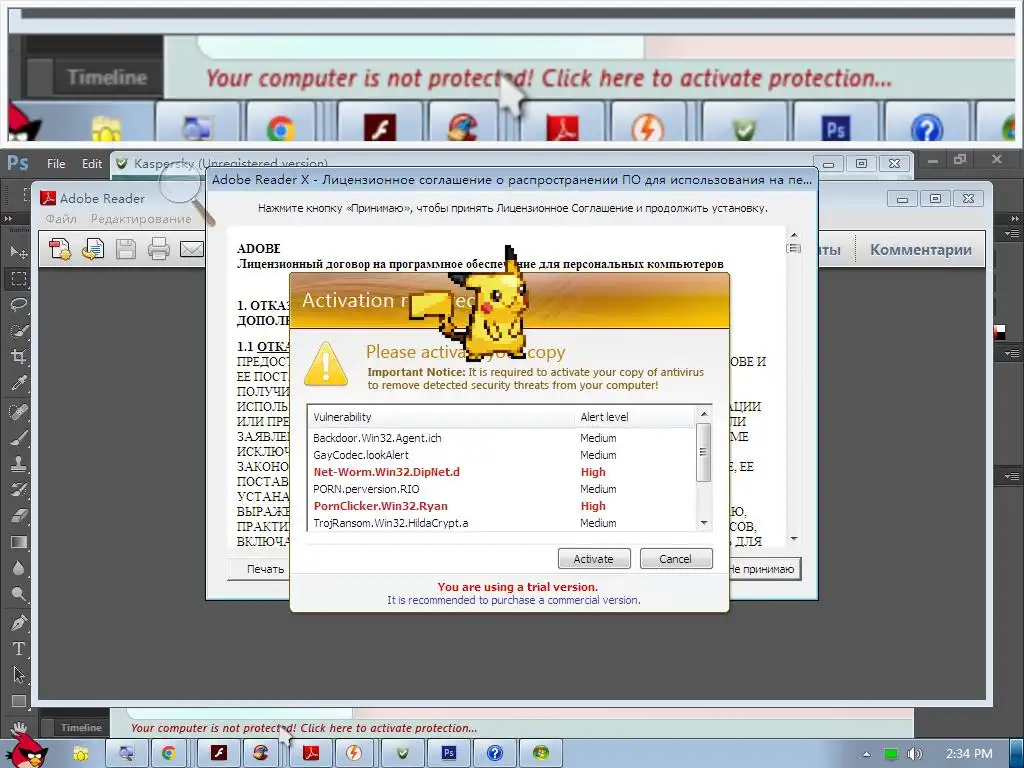The height and width of the screenshot is (768, 1024).
Task: Select the Backdoor.Win32.Agent.ich row
Action: 502,438
